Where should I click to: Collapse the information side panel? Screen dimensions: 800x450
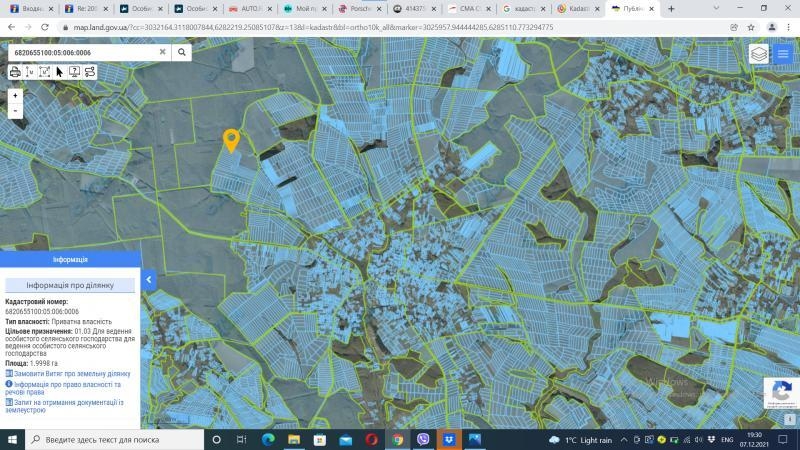148,280
